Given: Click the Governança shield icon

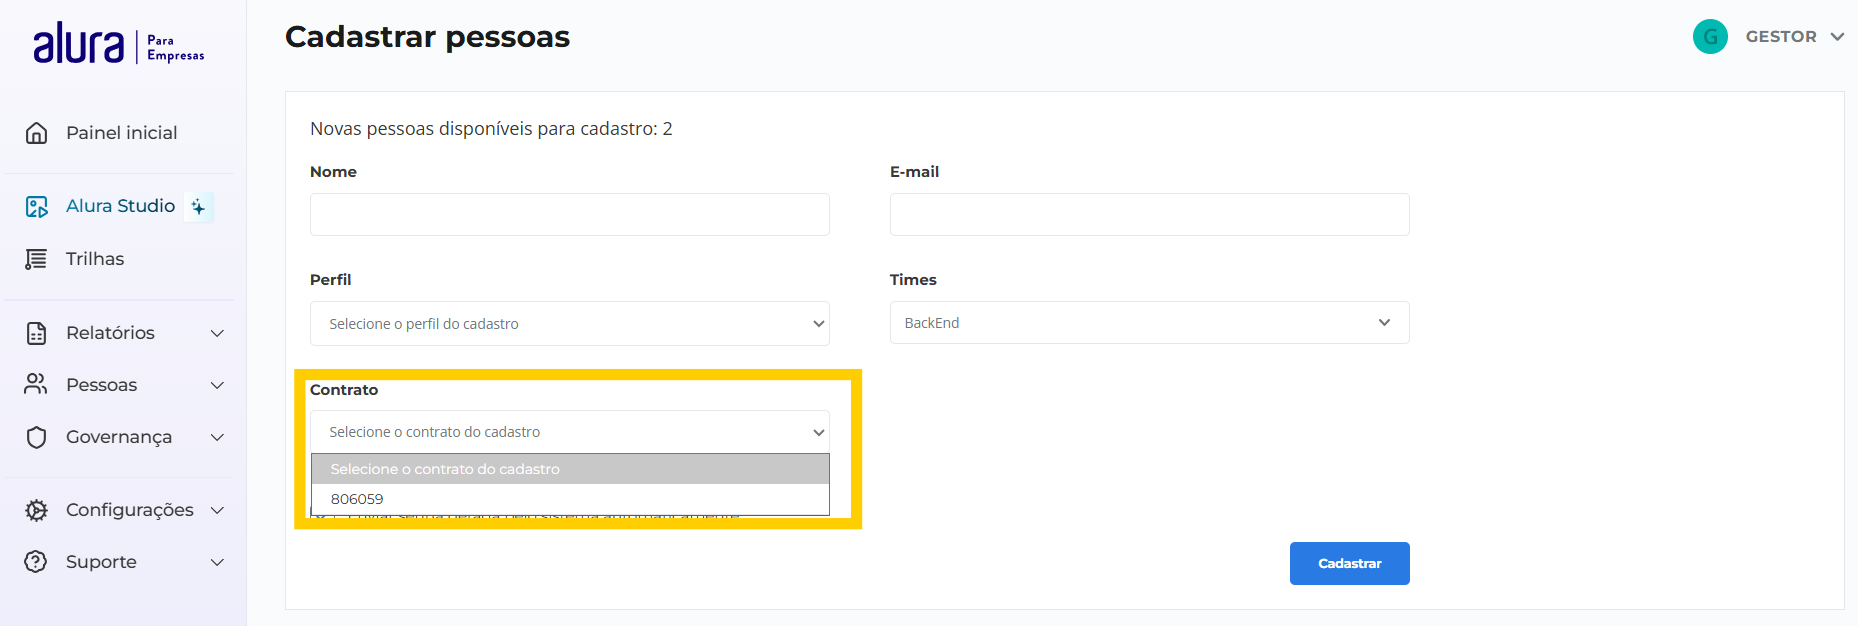Looking at the screenshot, I should [37, 437].
